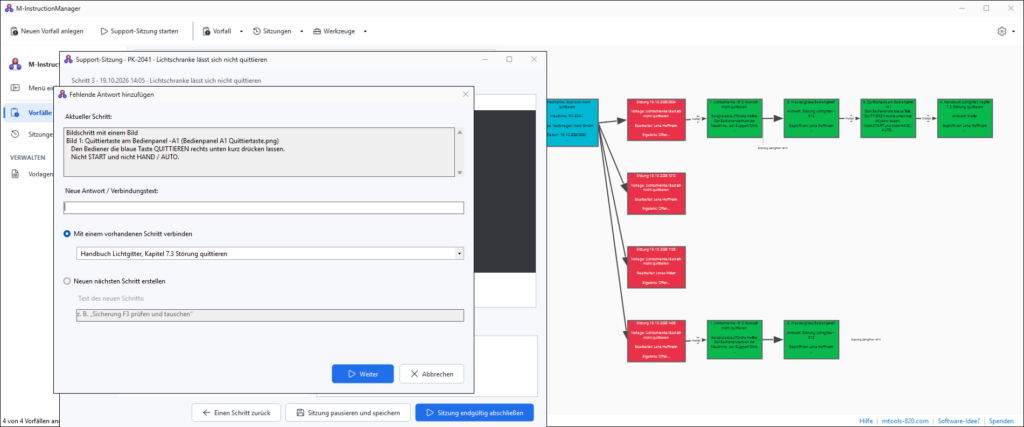Image resolution: width=1024 pixels, height=427 pixels.
Task: Choose Support-Sitzung starten in toolbar
Action: click(139, 31)
